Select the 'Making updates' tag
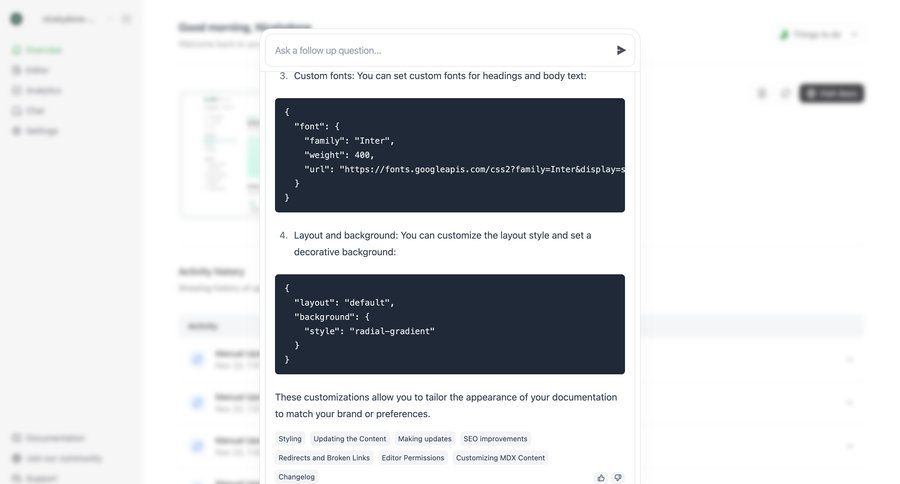The height and width of the screenshot is (484, 900). 425,439
